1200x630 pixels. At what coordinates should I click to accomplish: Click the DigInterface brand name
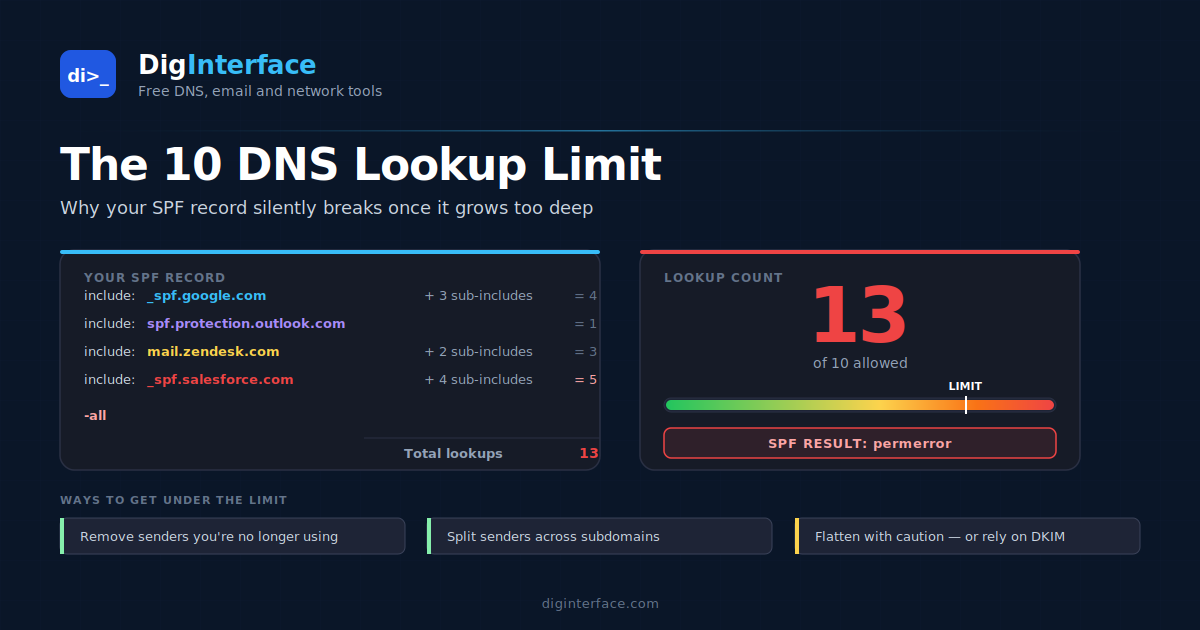coord(227,65)
